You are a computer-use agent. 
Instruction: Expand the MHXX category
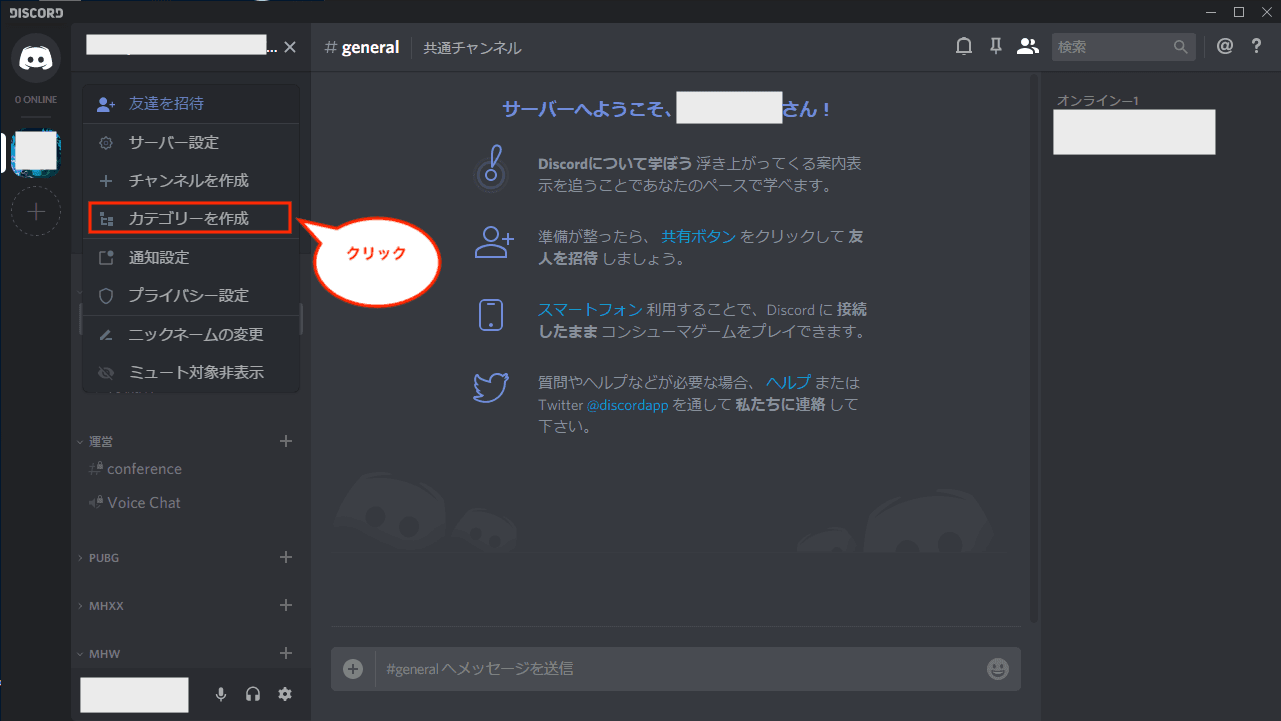pyautogui.click(x=100, y=606)
